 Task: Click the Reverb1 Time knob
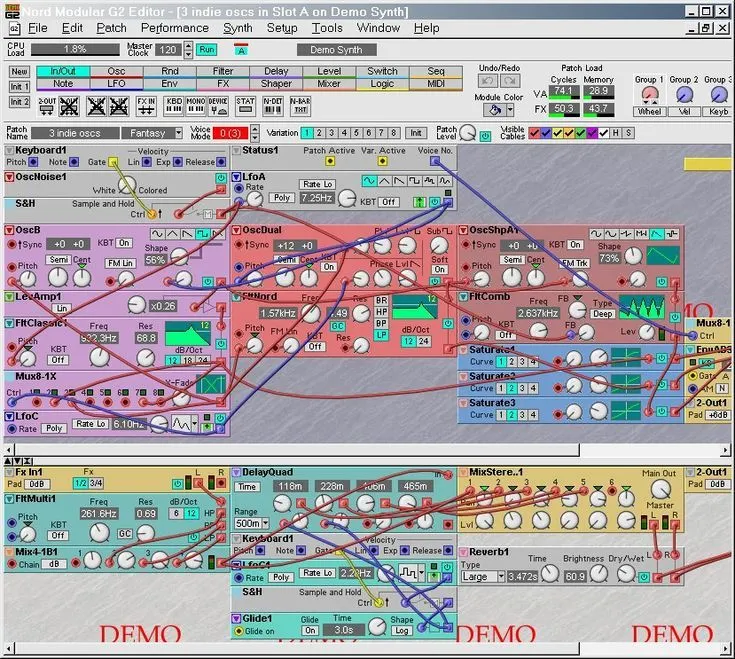(550, 574)
